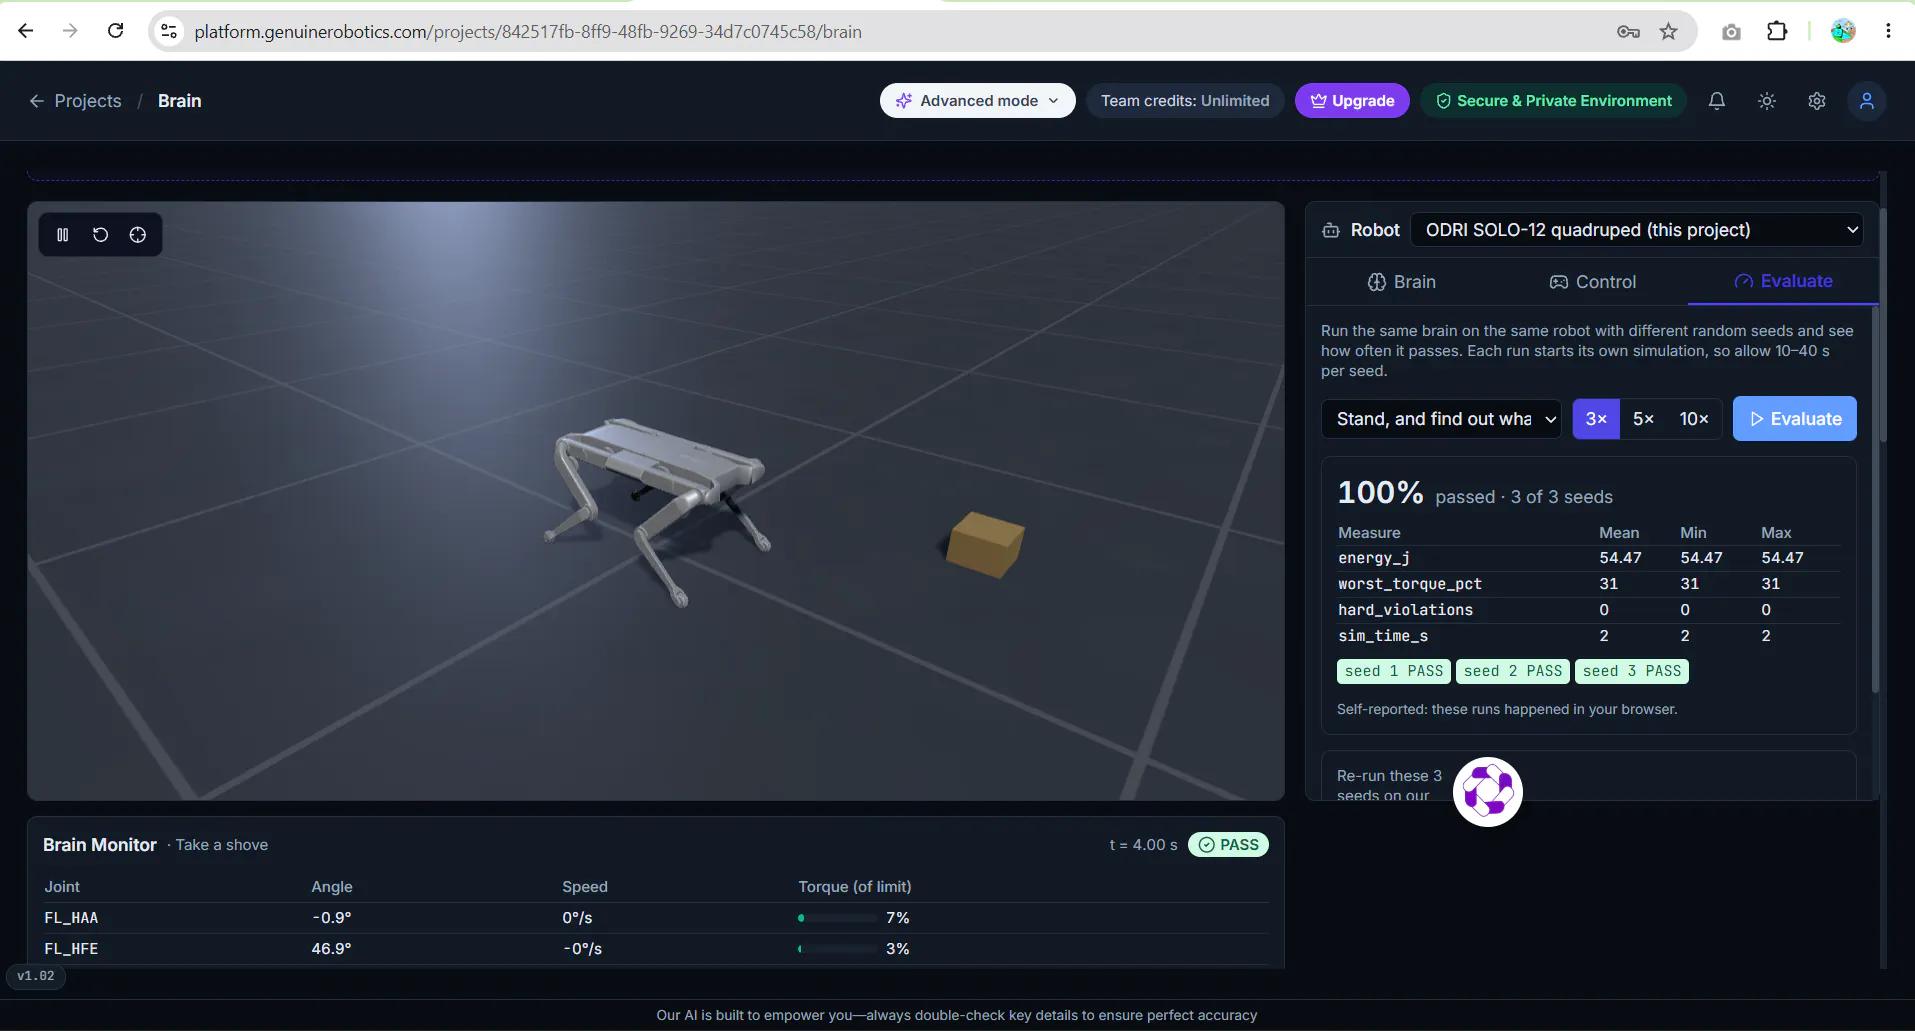
Task: Pause the simulation playback
Action: pos(63,235)
